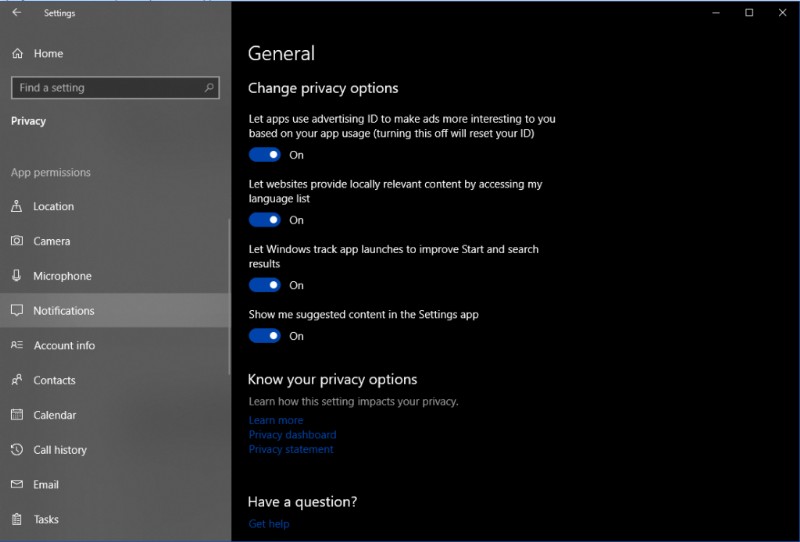Switch off suggested content in Settings toggle
The height and width of the screenshot is (542, 800).
(264, 336)
